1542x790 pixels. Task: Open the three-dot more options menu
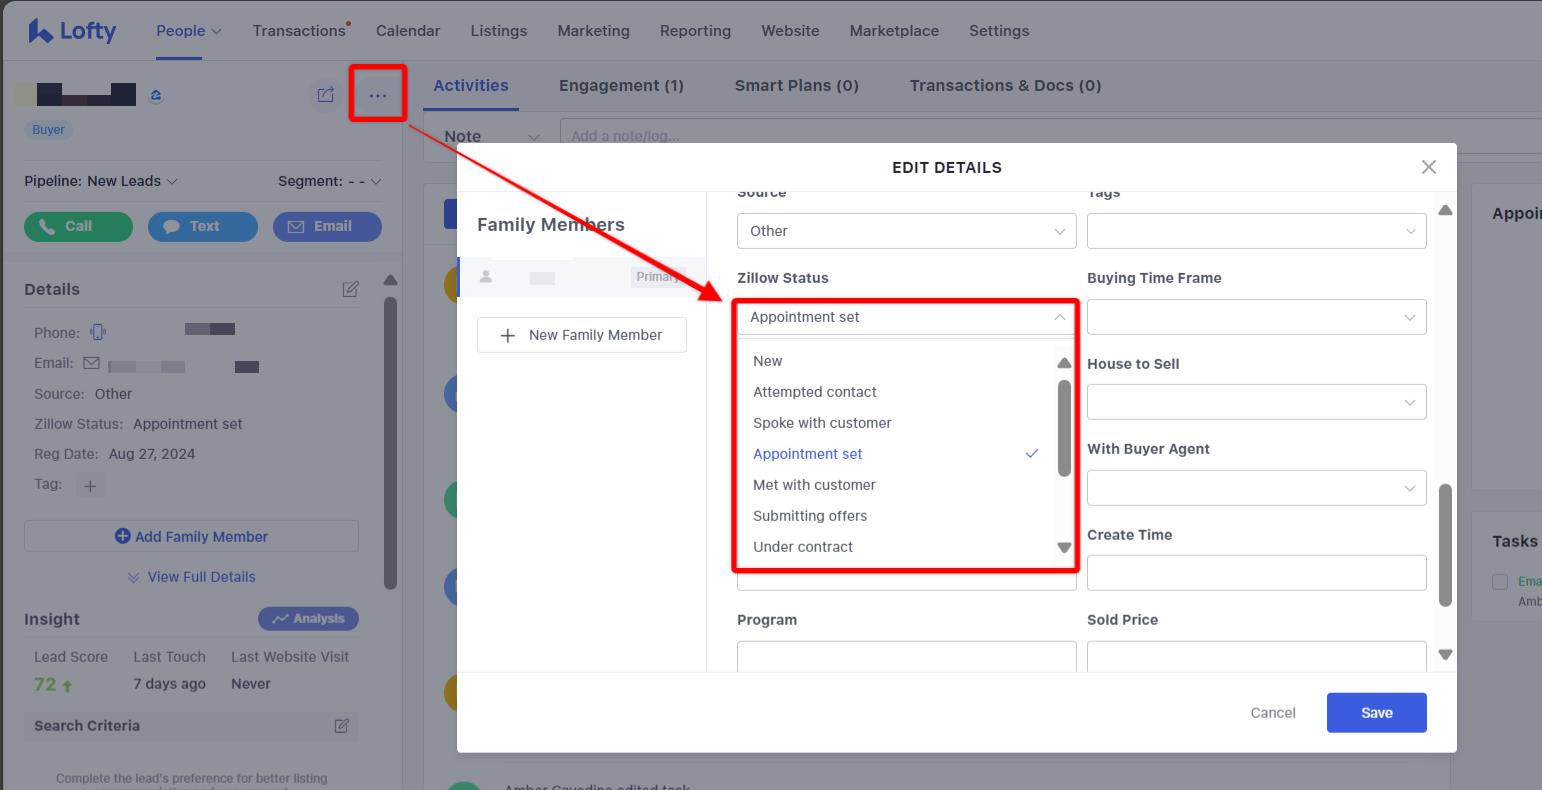tap(377, 95)
